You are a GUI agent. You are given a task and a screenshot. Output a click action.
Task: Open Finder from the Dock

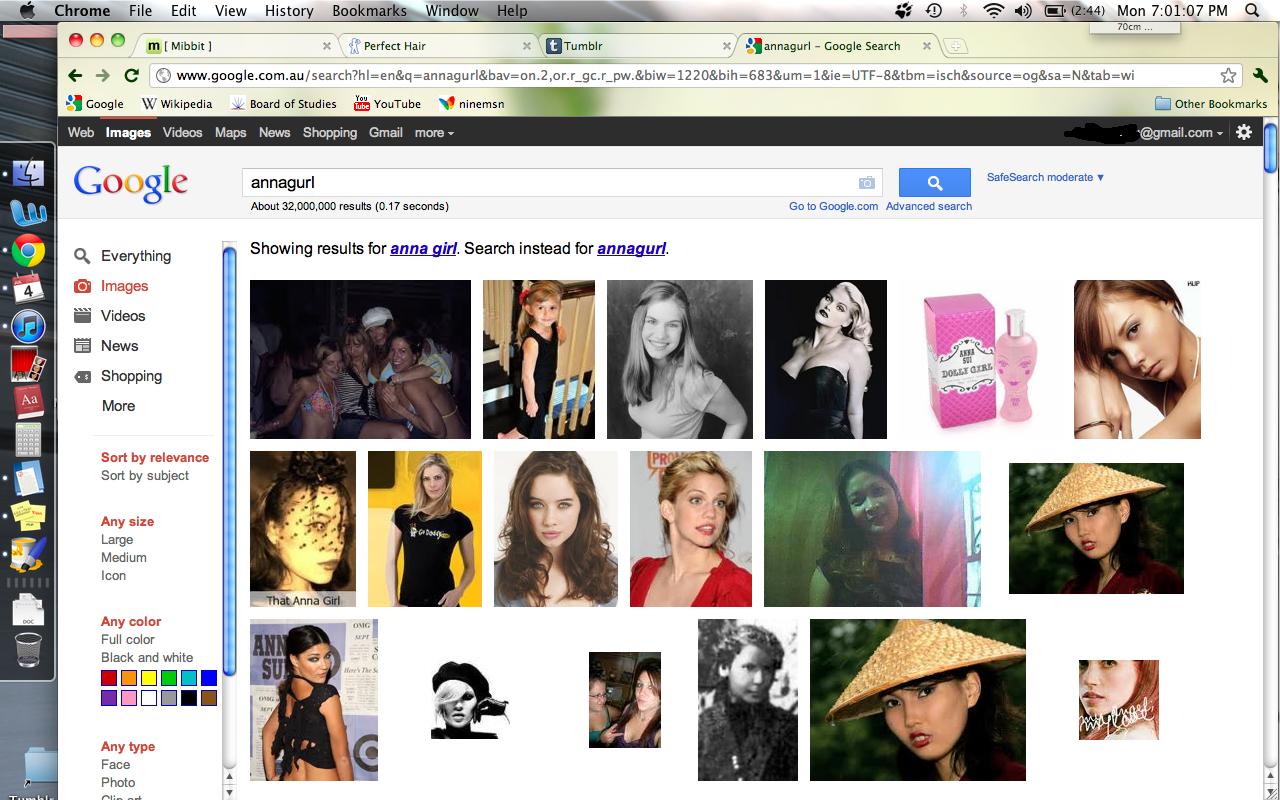[28, 172]
